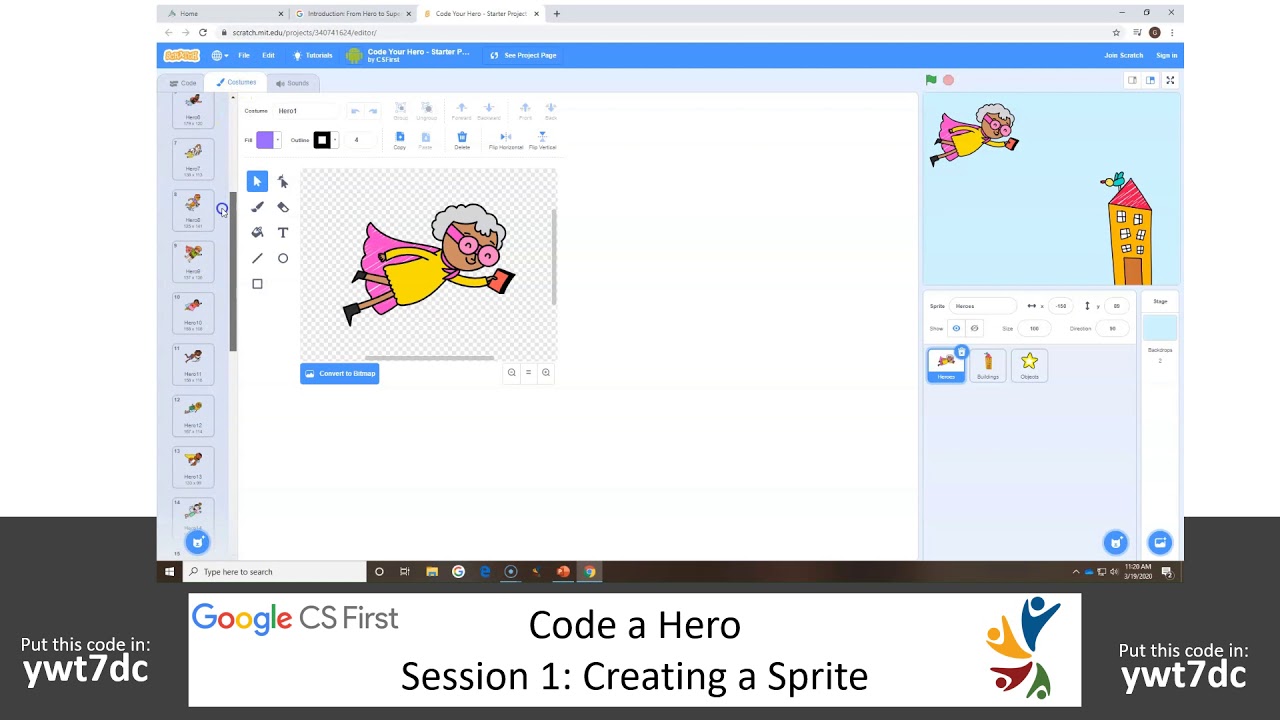Click Convert to Bitmap button

340,374
